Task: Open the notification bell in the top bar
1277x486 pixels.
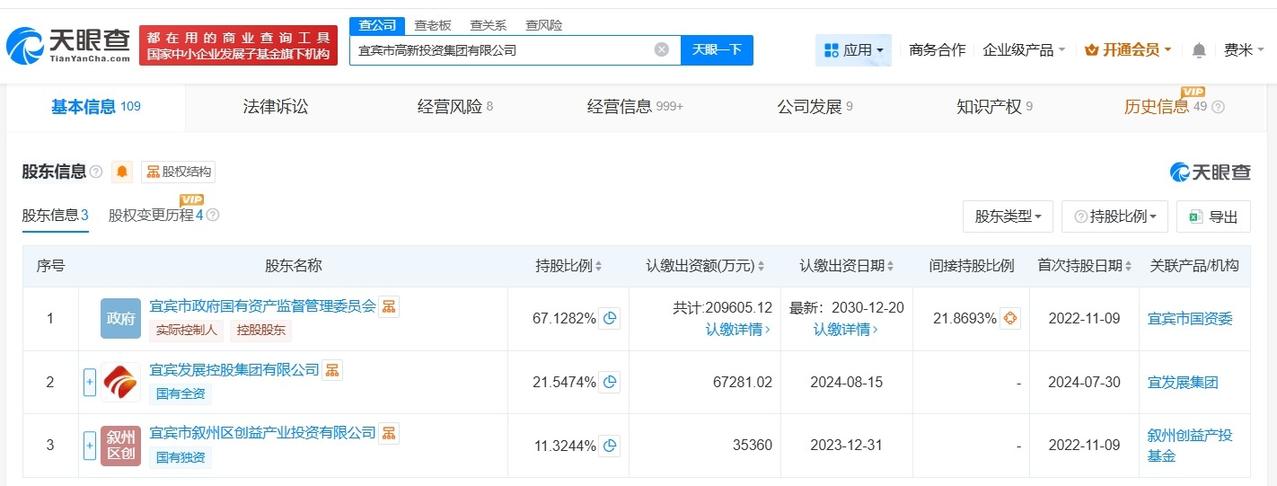Action: 1199,50
